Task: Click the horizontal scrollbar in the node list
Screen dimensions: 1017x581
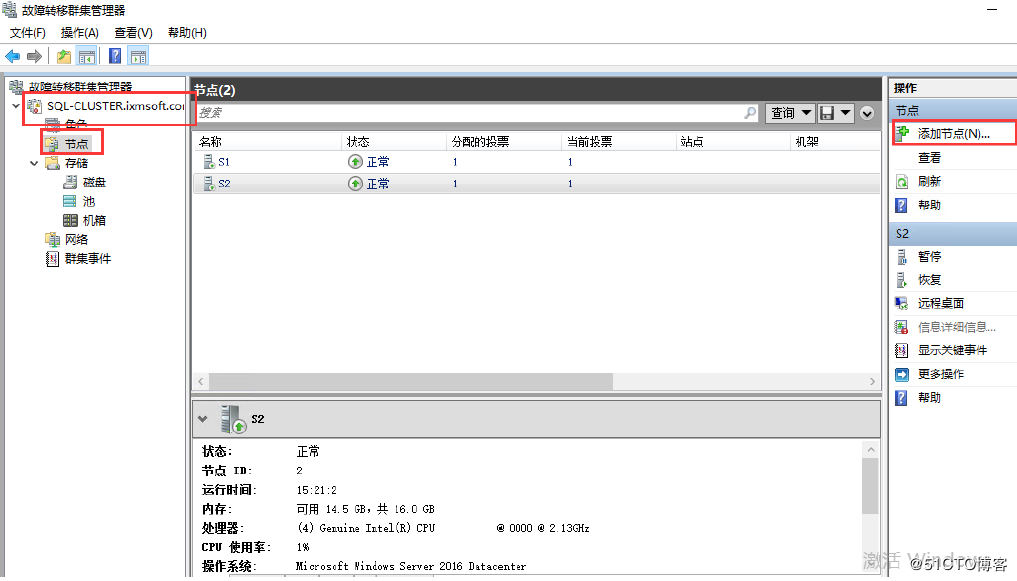Action: point(411,381)
